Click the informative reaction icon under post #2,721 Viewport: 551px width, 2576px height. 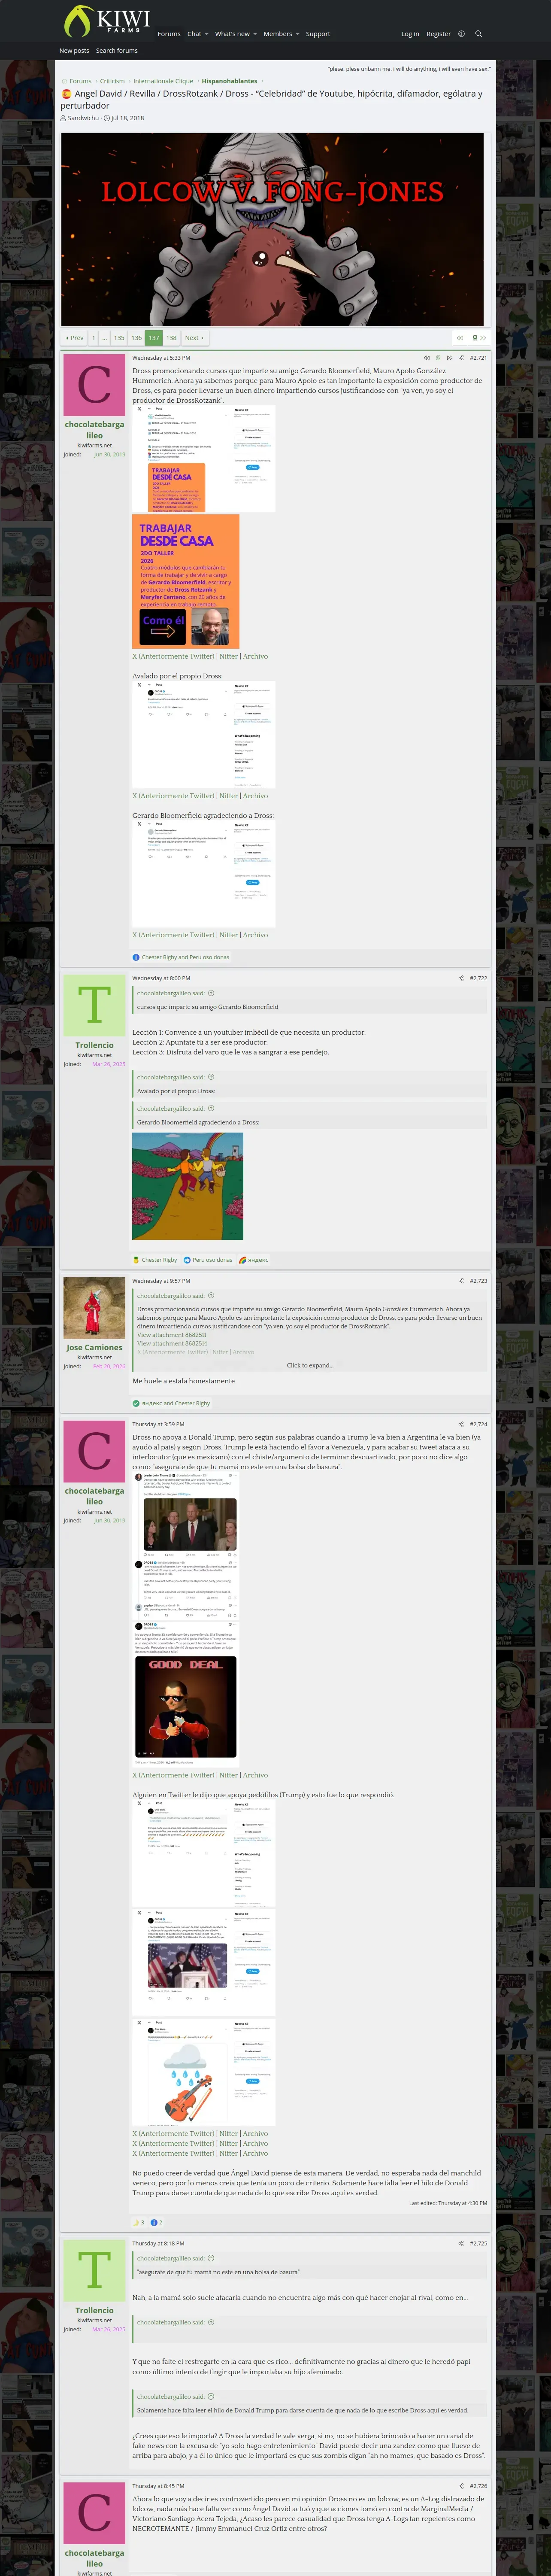pos(136,957)
